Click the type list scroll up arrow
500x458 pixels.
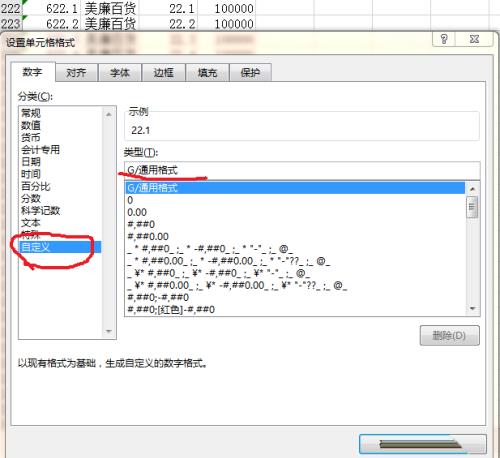pos(472,189)
